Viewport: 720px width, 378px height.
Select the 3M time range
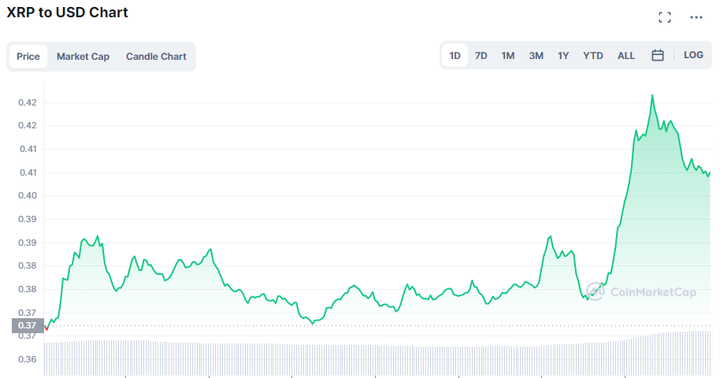[x=536, y=56]
